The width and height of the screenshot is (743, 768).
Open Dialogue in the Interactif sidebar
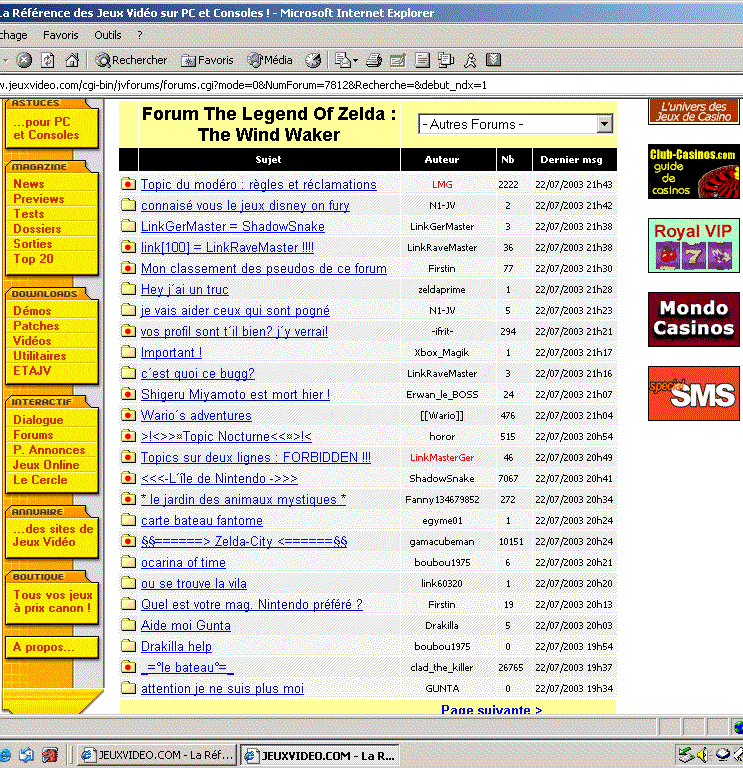[38, 420]
